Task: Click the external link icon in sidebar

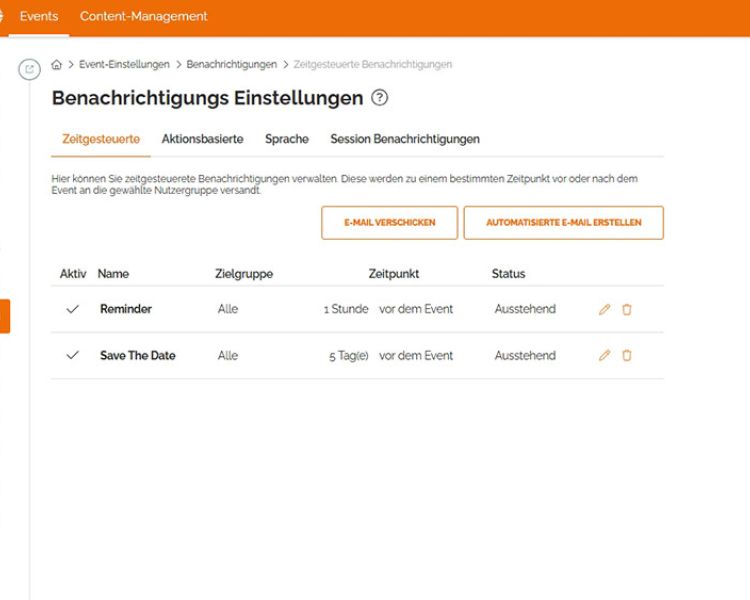Action: [x=29, y=69]
